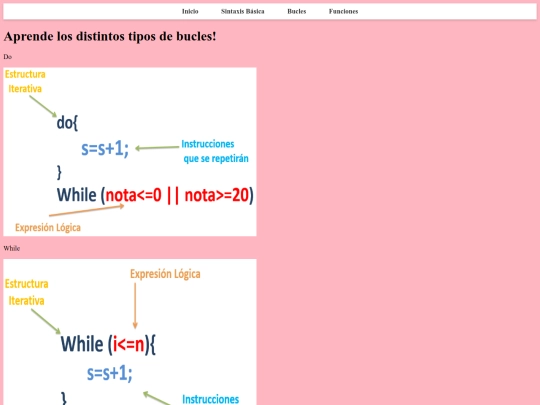Select the Bucles menu item
This screenshot has height=405, width=540.
click(297, 11)
